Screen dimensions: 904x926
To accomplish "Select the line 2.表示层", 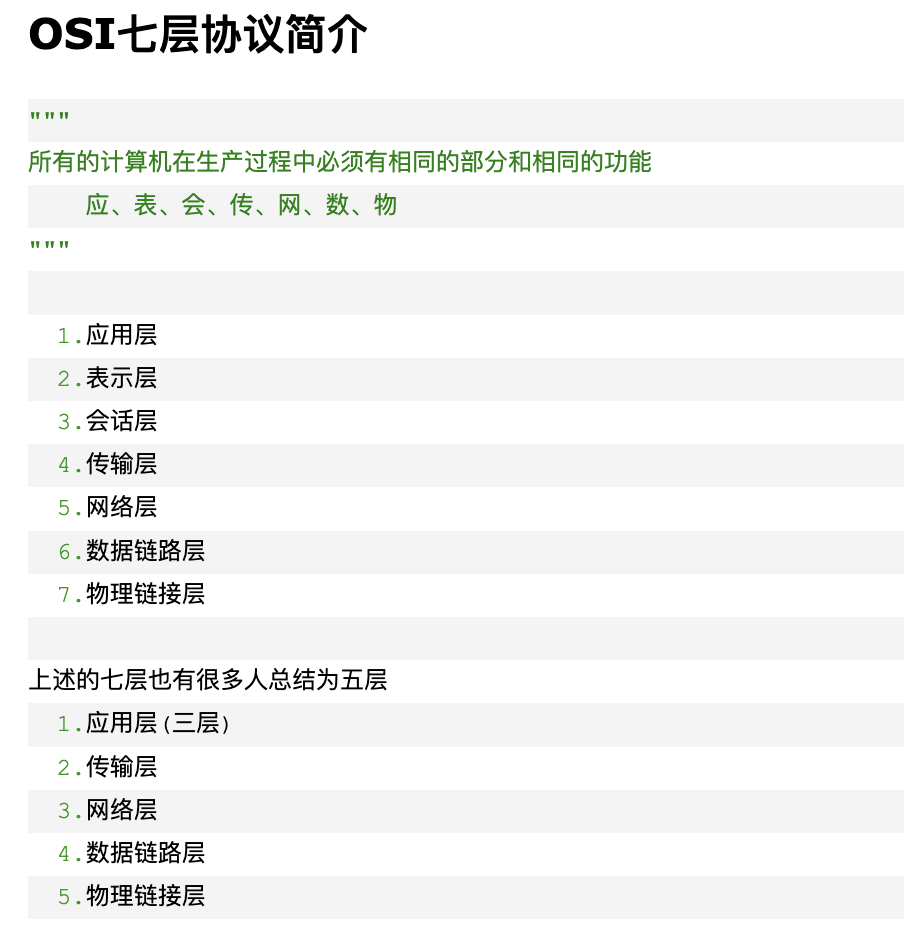I will point(107,379).
